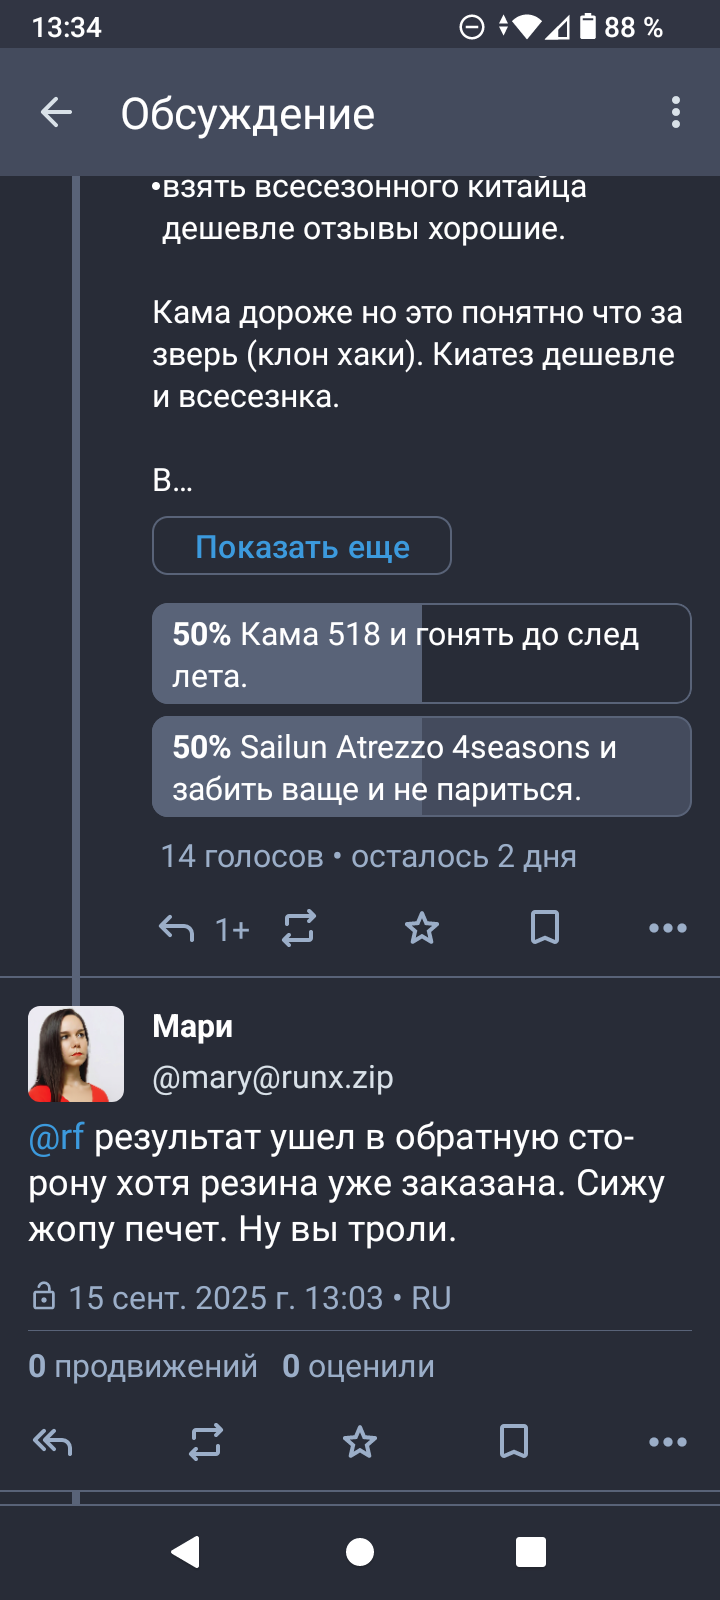Show list of 0 оценили

[x=358, y=1366]
